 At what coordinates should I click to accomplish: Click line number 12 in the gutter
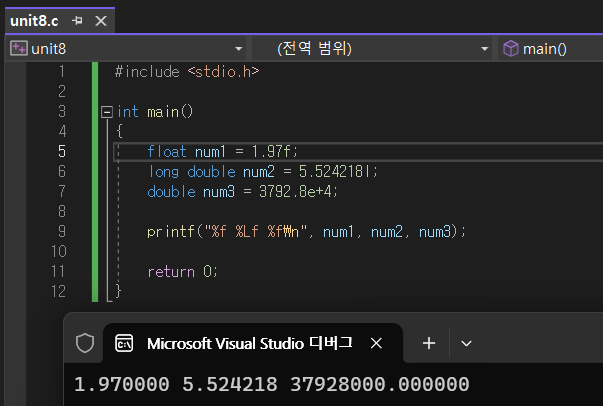tap(59, 291)
